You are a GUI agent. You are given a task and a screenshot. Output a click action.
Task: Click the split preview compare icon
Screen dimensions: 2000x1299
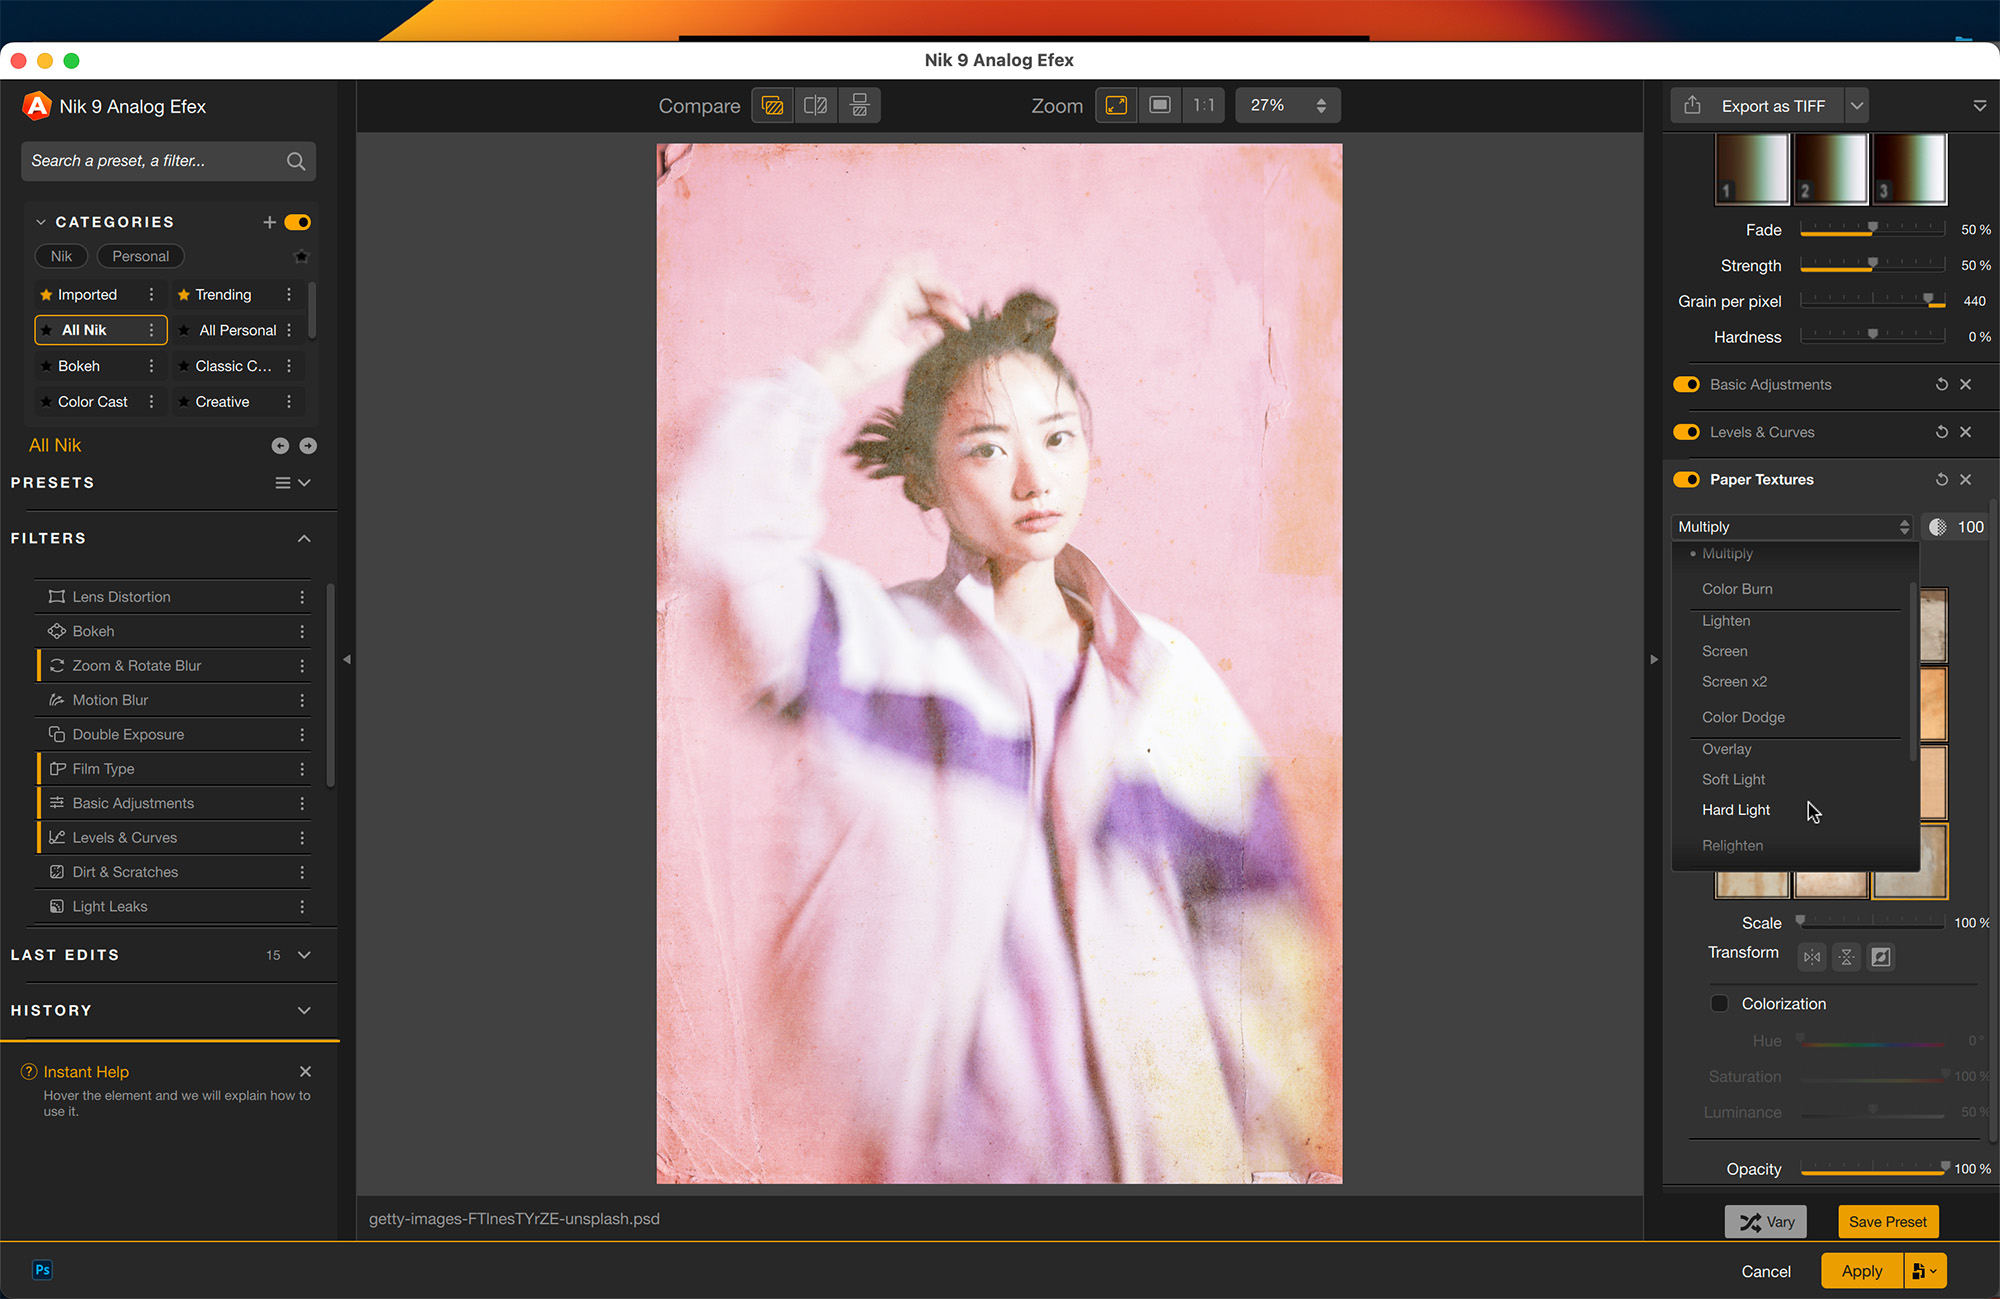click(x=815, y=105)
